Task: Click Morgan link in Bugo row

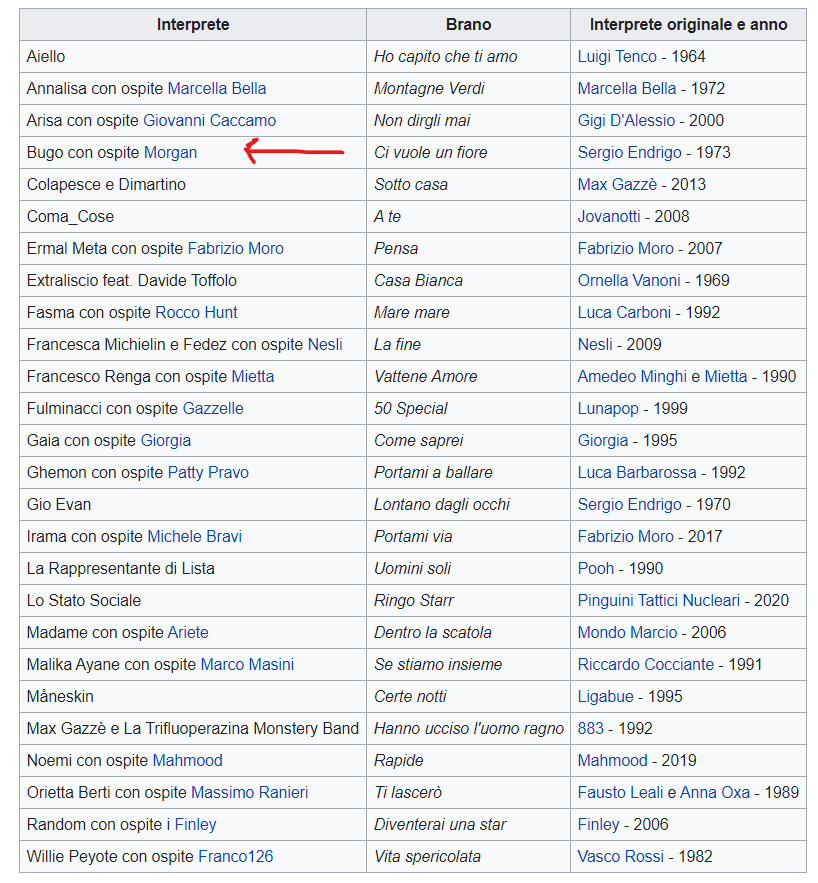Action: click(x=170, y=153)
